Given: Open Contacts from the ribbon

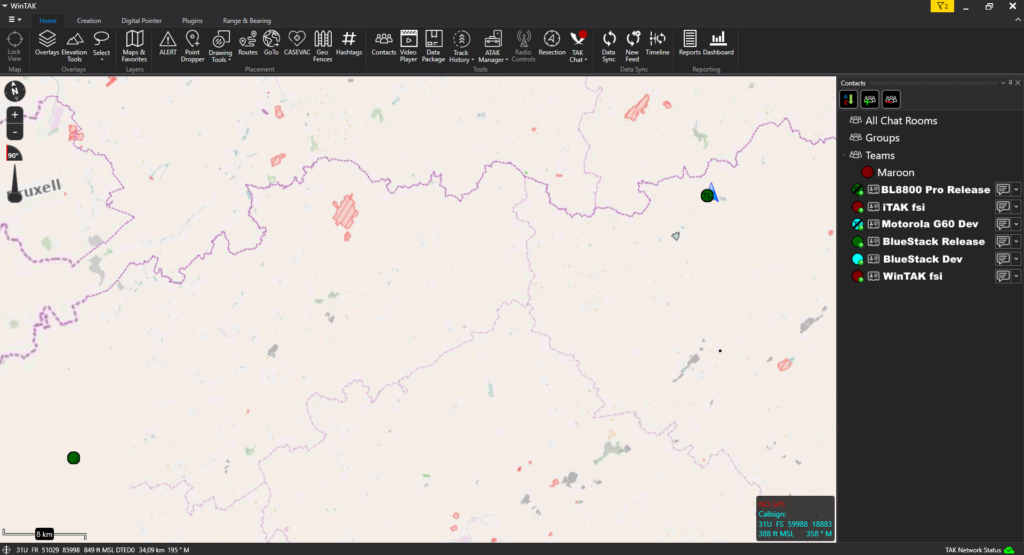Looking at the screenshot, I should [383, 44].
